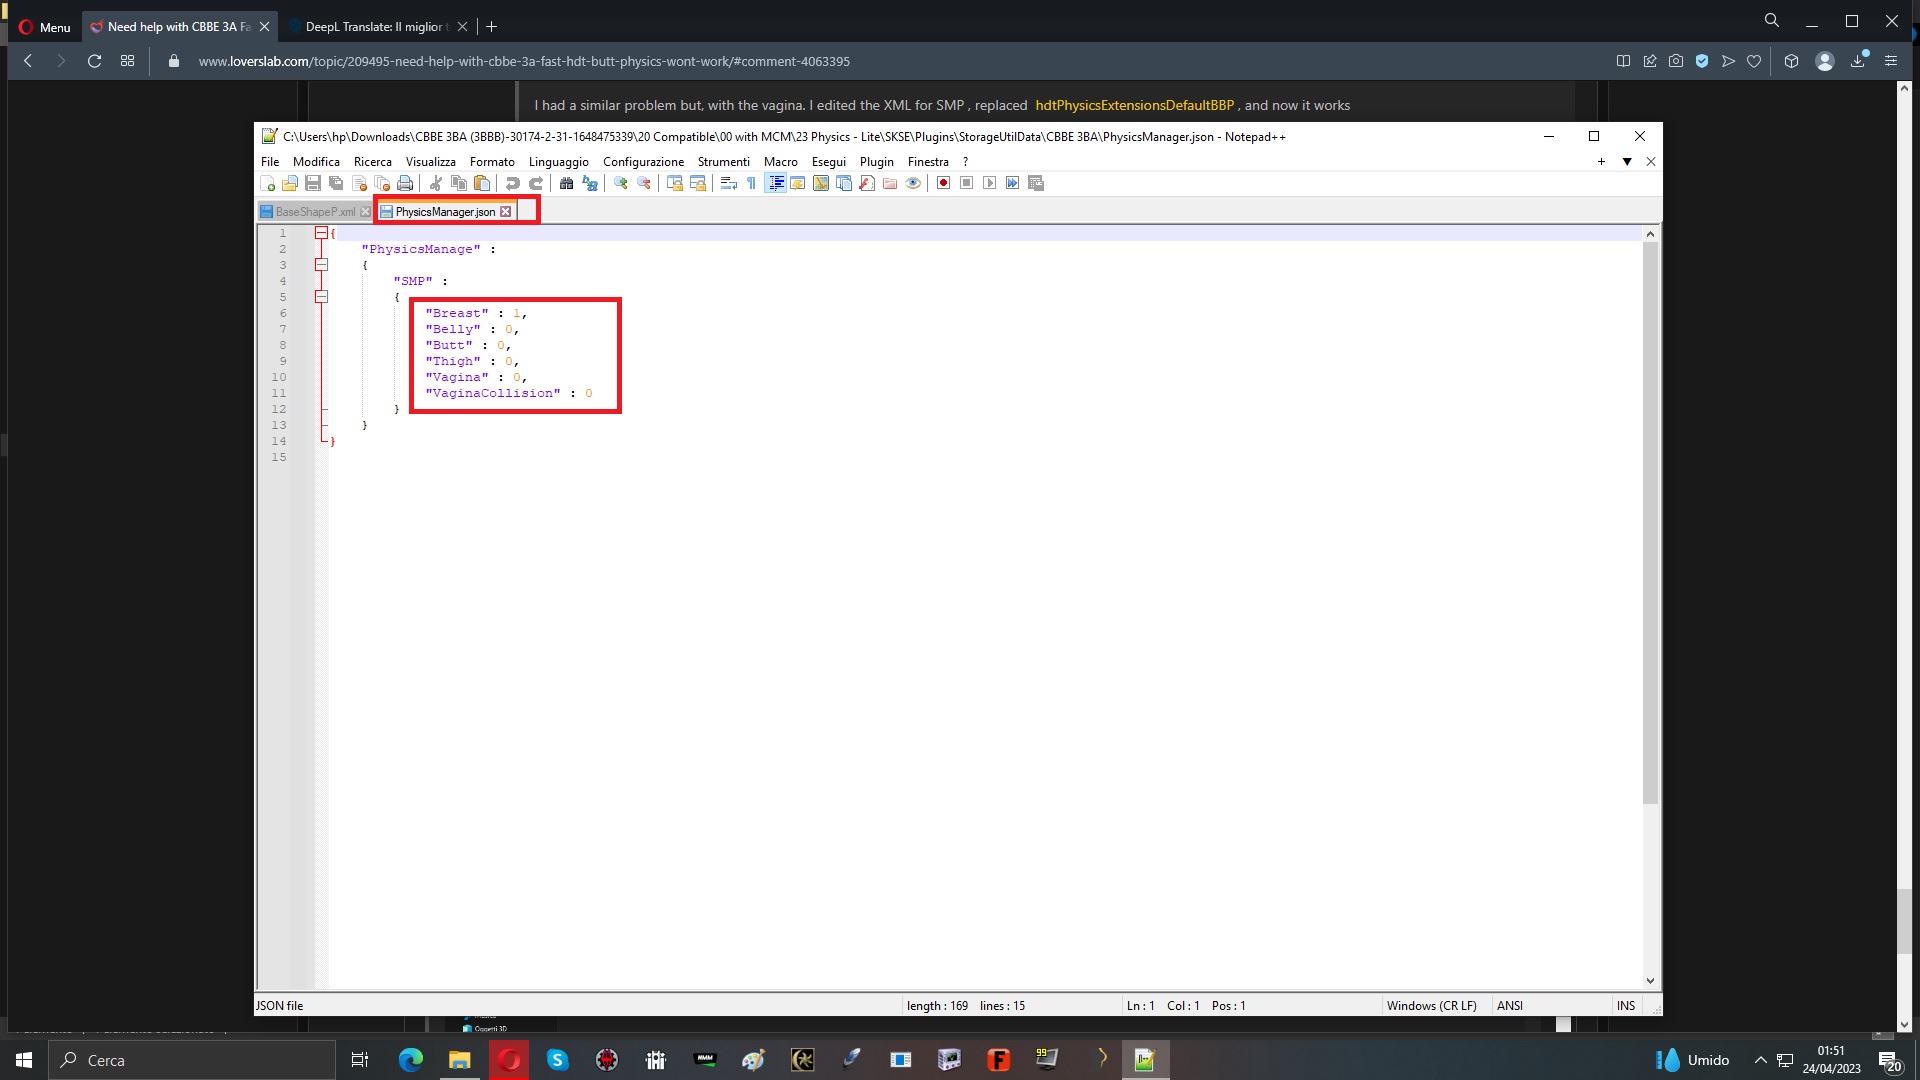Close the BaseShapeP.xml tab with its X
The height and width of the screenshot is (1080, 1920).
tap(365, 212)
